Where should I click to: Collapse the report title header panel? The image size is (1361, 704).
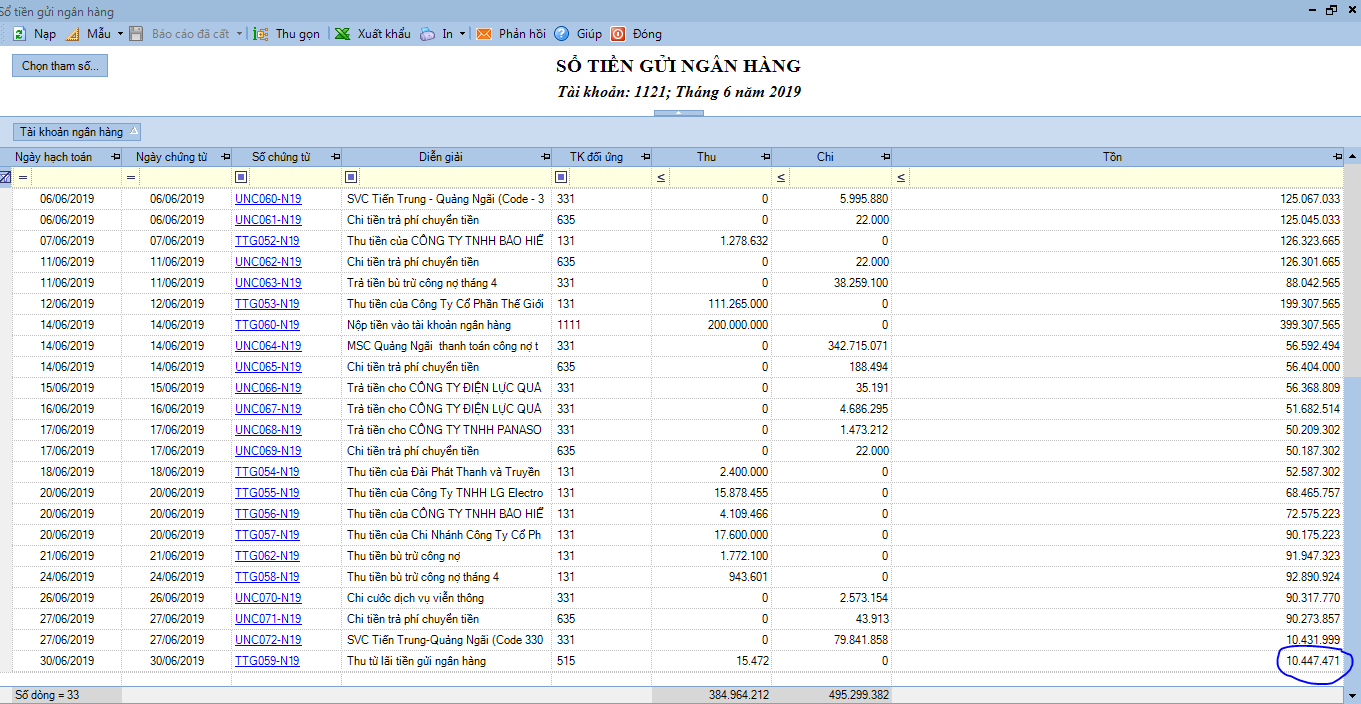point(679,113)
